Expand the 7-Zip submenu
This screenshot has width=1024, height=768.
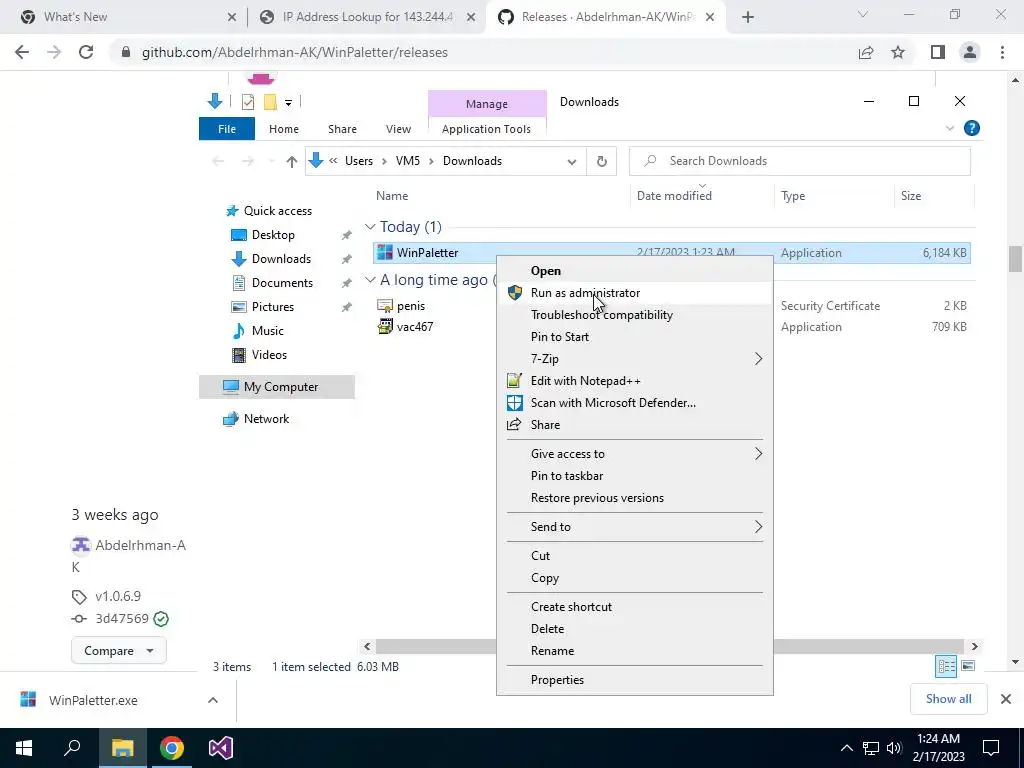coord(635,359)
